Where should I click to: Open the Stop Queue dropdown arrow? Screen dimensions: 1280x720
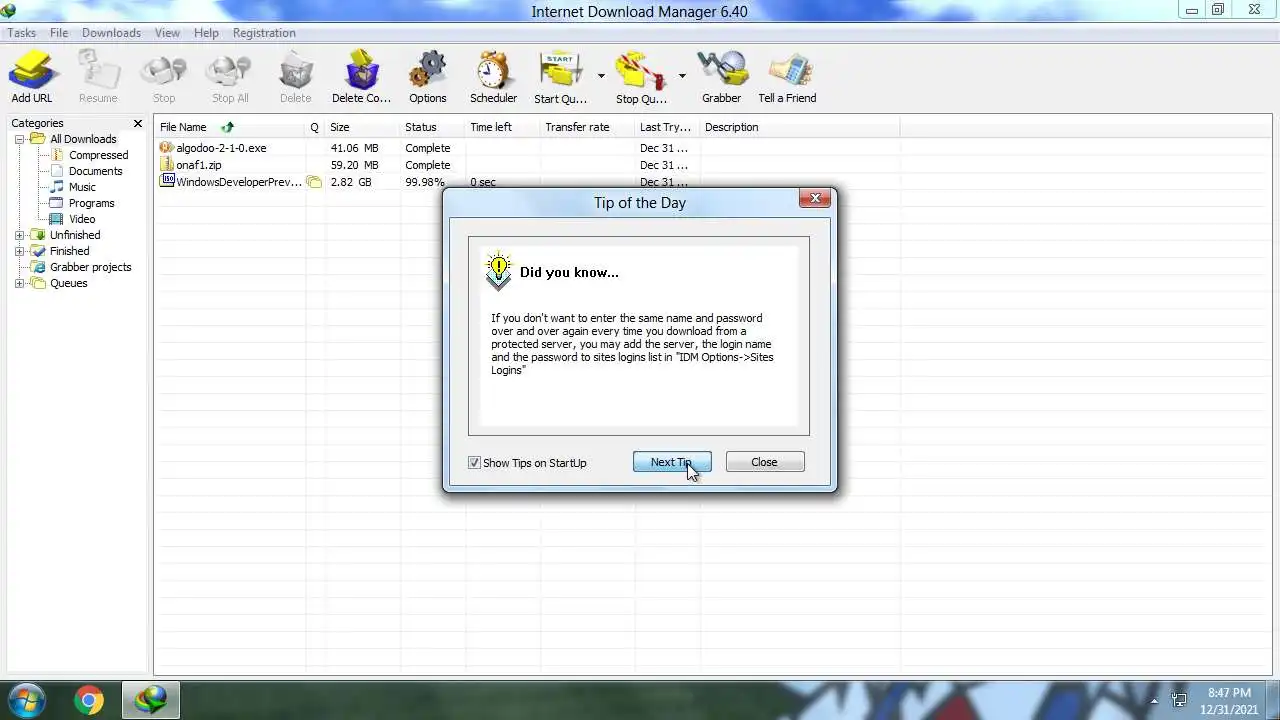682,76
